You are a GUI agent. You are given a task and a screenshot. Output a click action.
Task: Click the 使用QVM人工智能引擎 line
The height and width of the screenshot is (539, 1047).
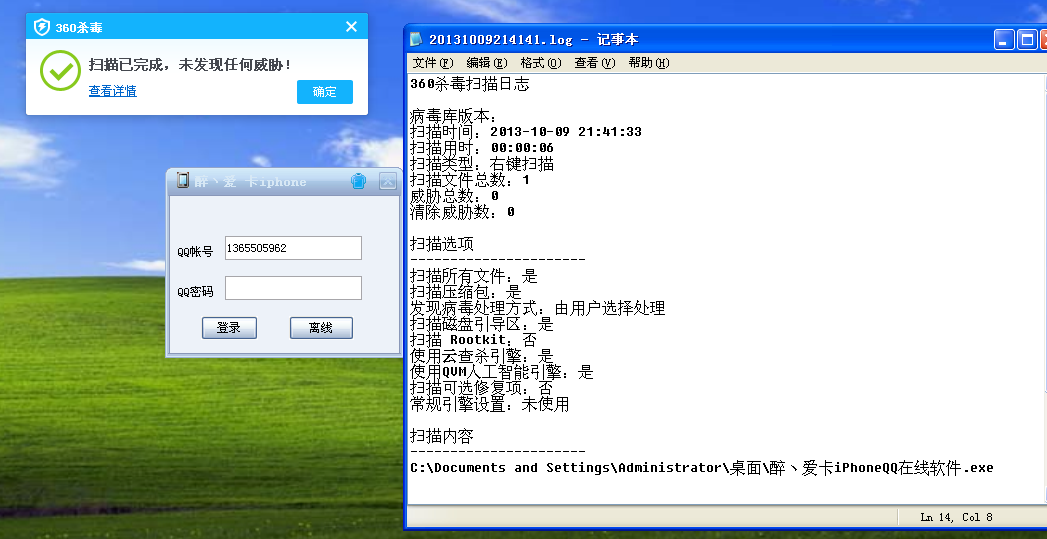(501, 372)
